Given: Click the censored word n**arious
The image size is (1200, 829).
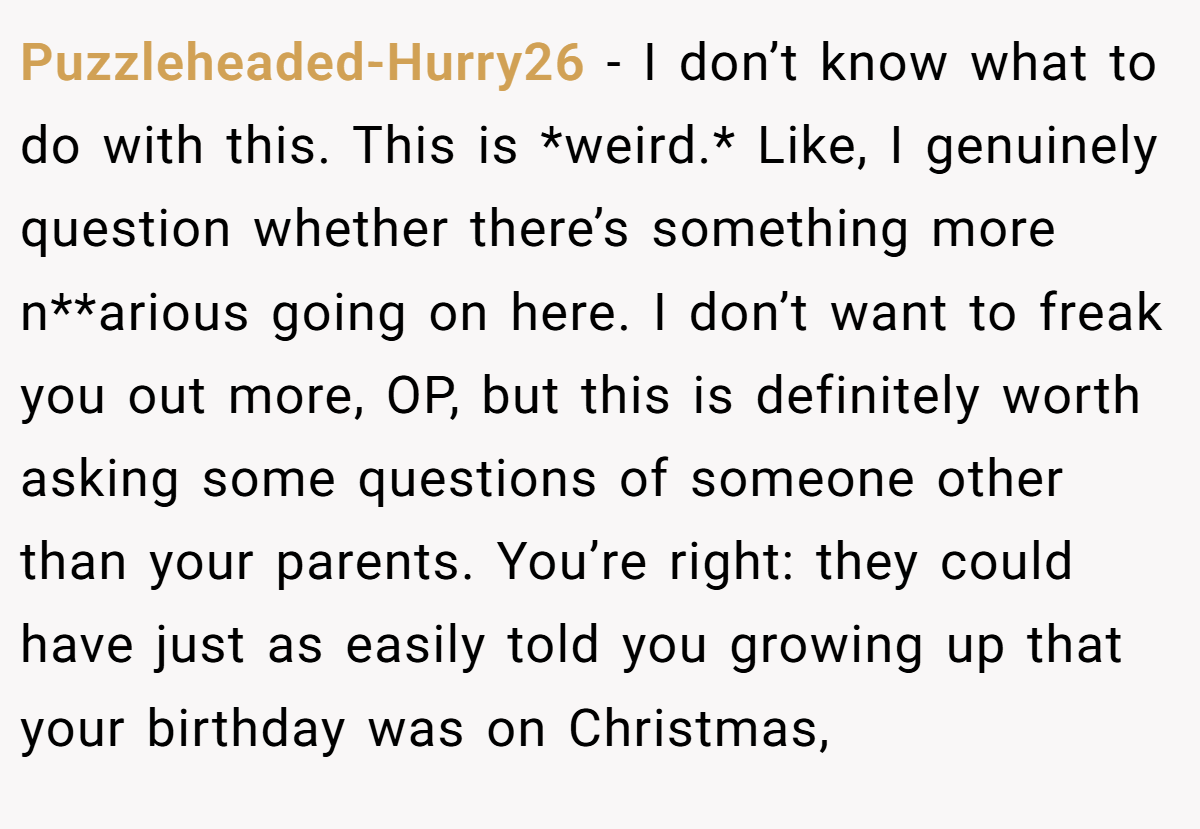Looking at the screenshot, I should click(x=135, y=313).
